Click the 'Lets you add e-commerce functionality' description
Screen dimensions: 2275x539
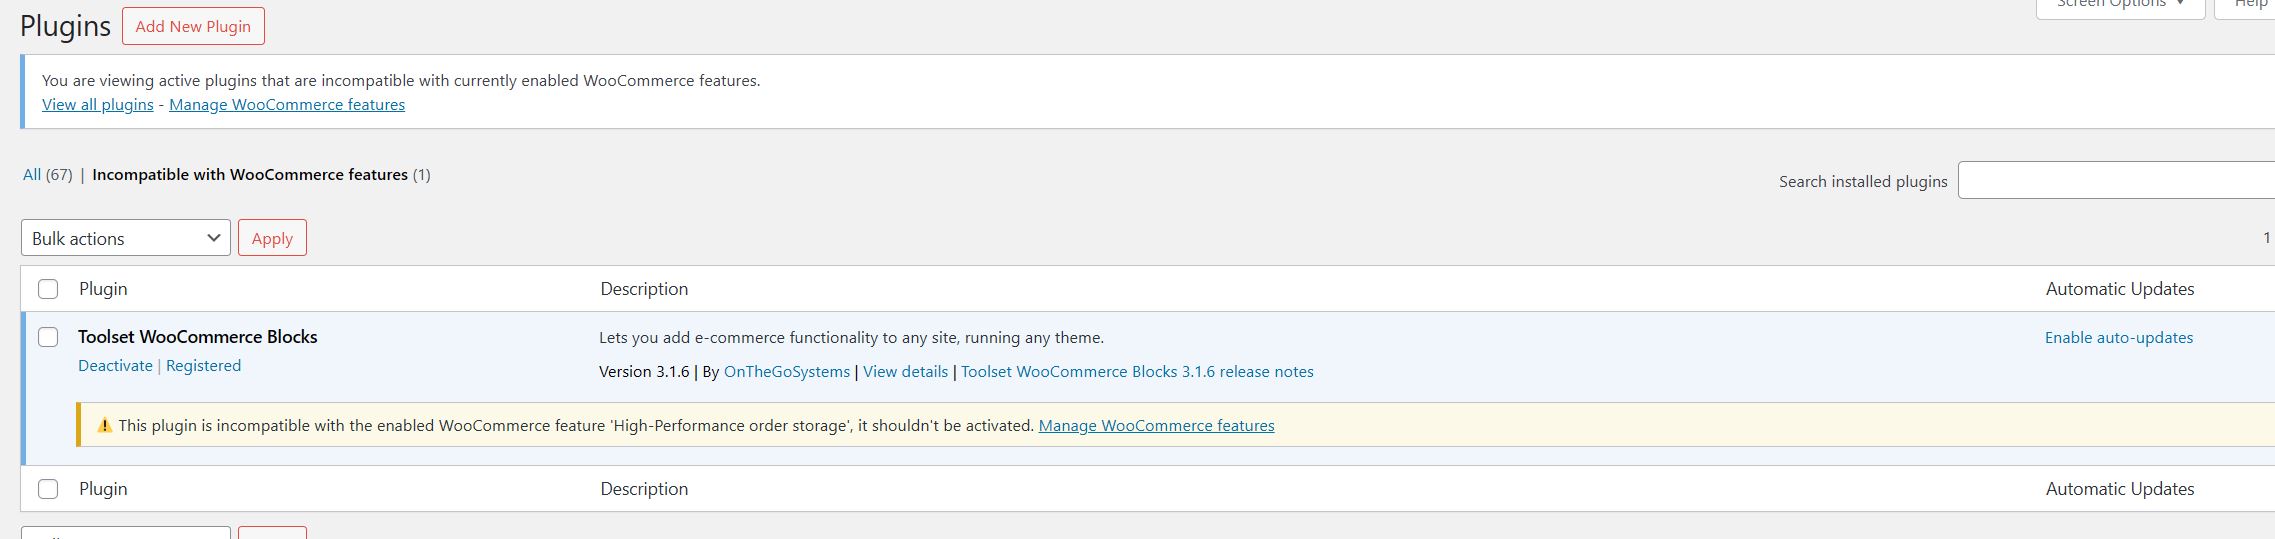coord(851,337)
